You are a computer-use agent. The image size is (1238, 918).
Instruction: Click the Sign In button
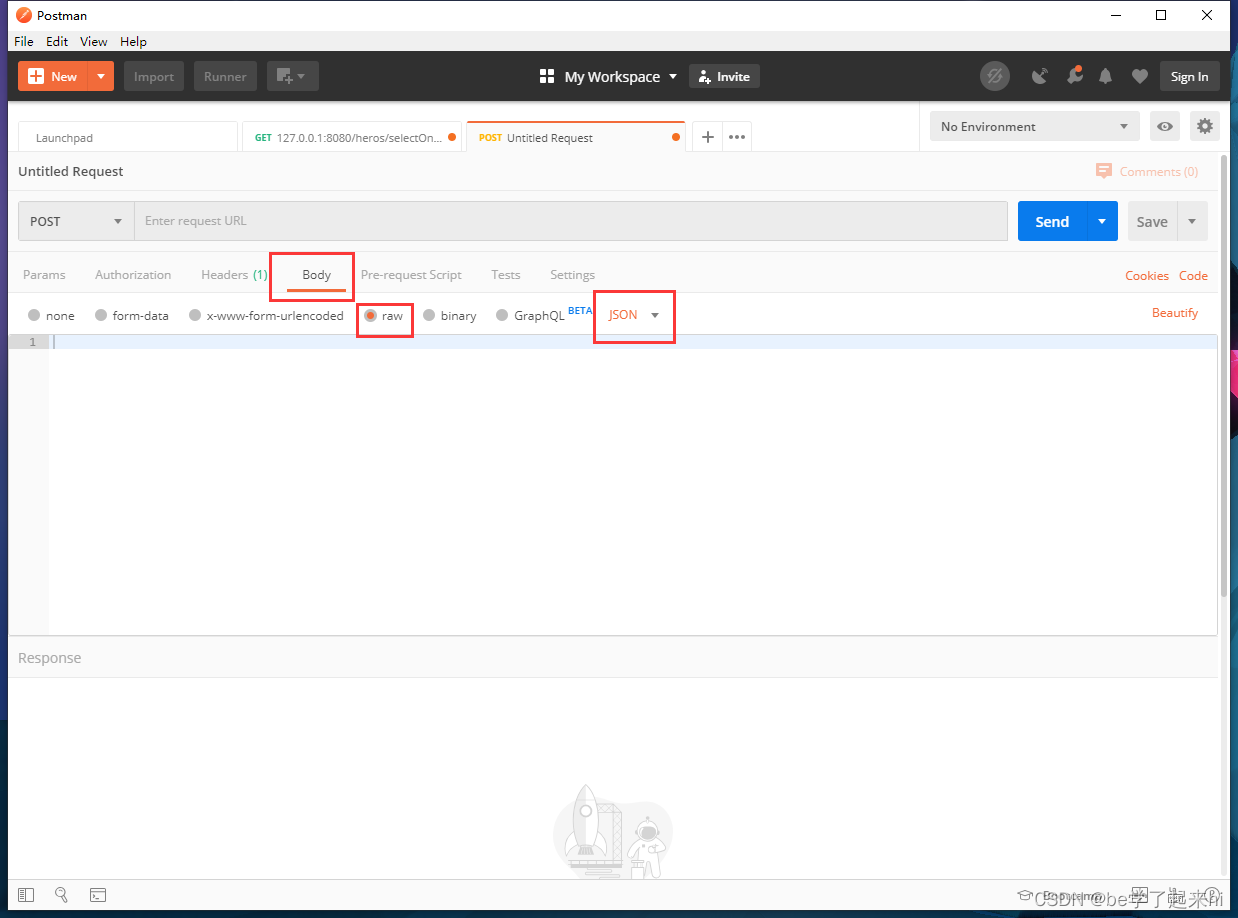click(x=1189, y=76)
